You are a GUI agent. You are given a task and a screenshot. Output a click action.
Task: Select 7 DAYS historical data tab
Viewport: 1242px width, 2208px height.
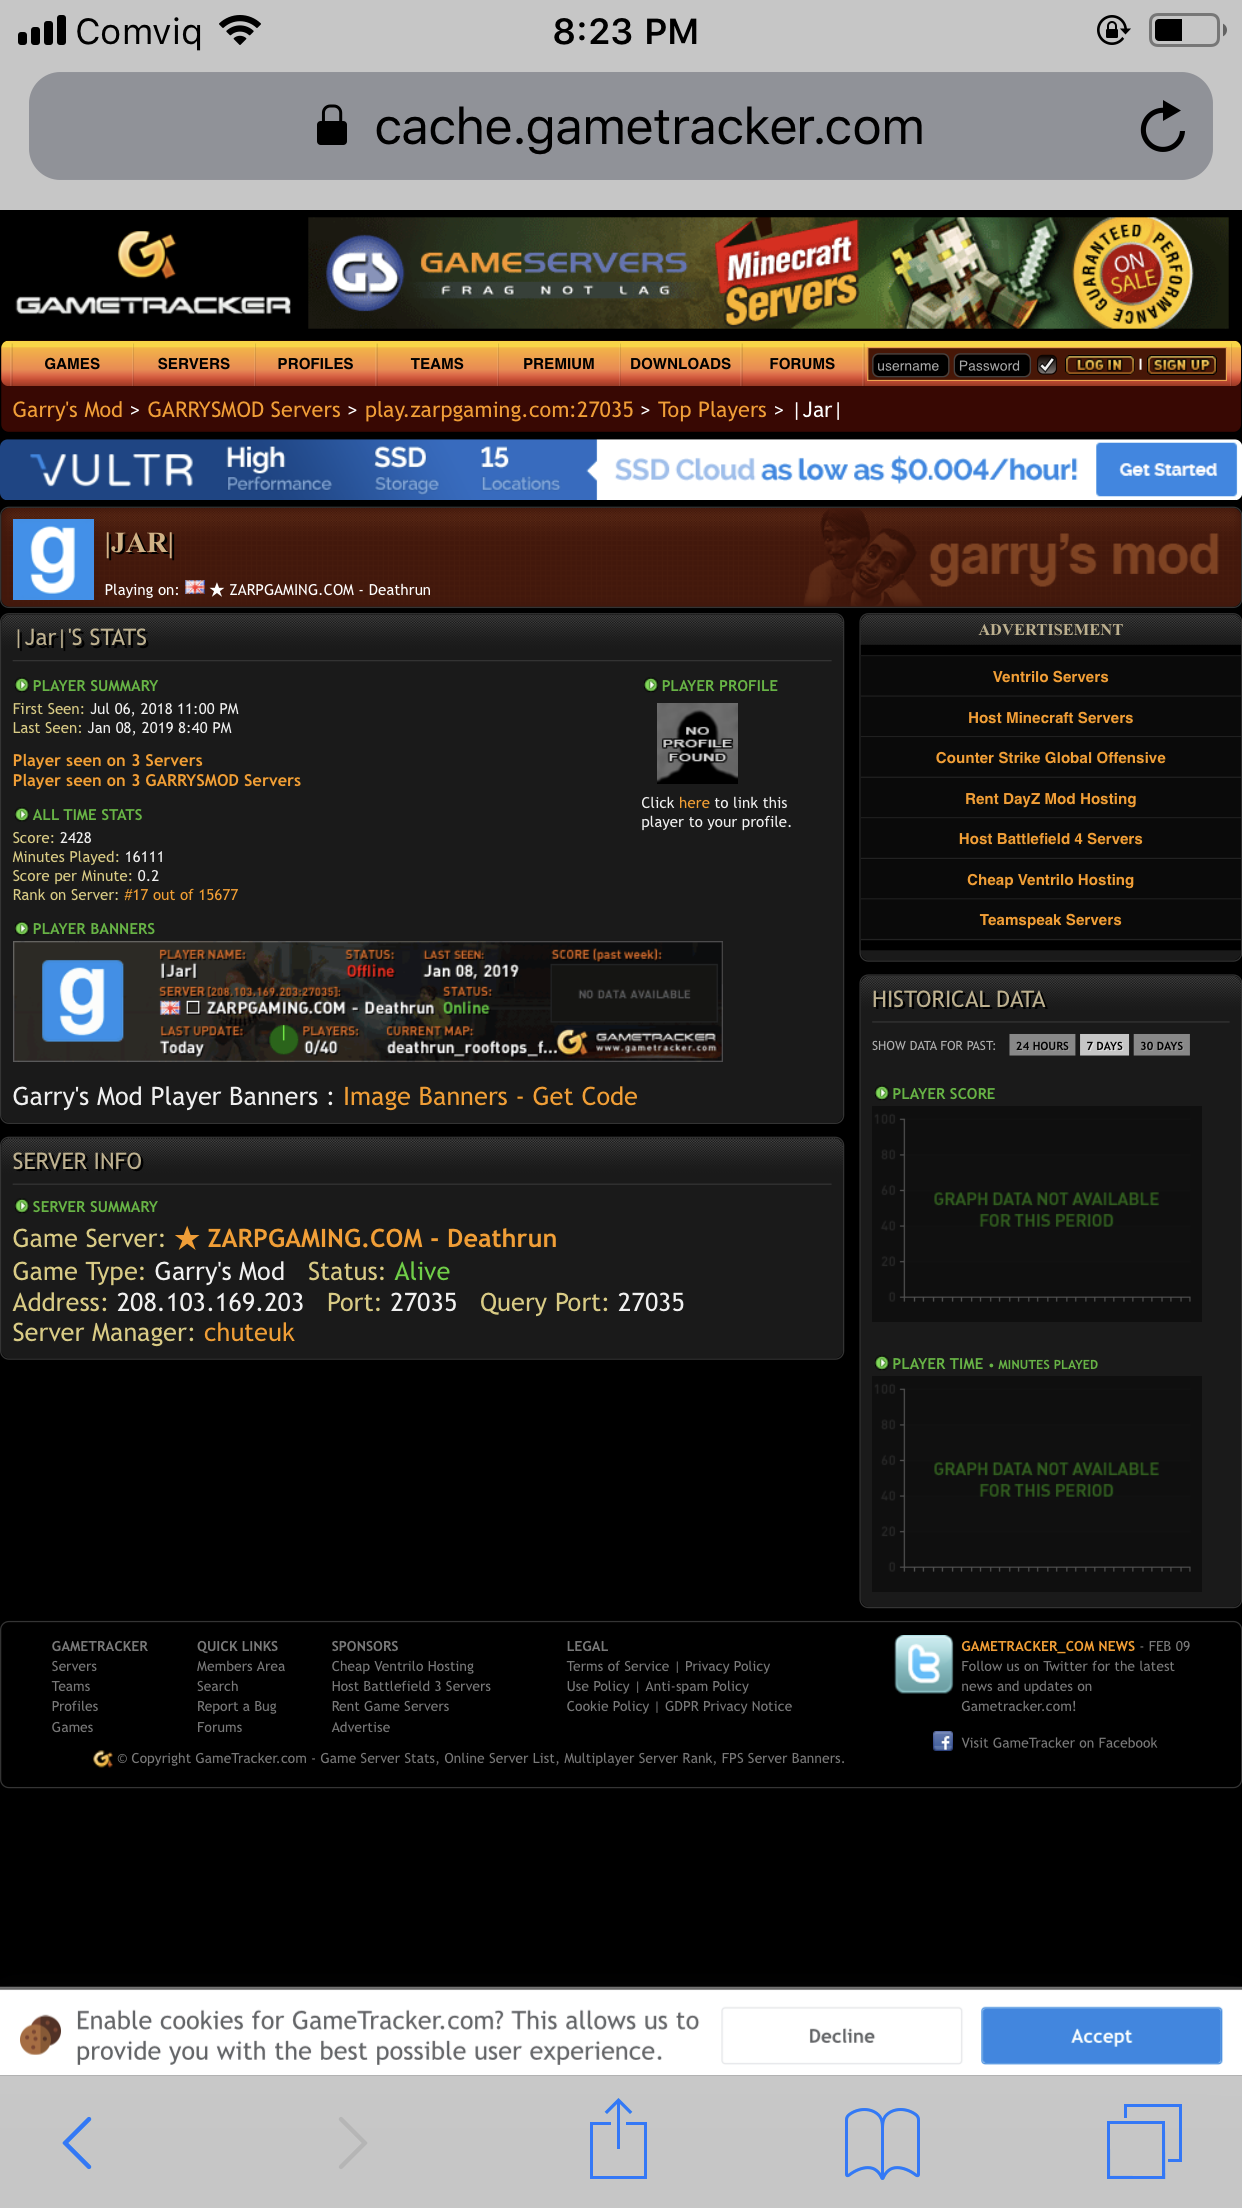click(x=1104, y=1045)
